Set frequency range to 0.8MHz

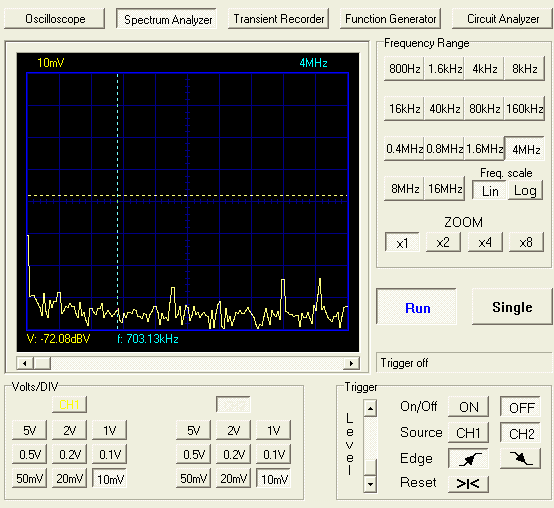click(444, 149)
